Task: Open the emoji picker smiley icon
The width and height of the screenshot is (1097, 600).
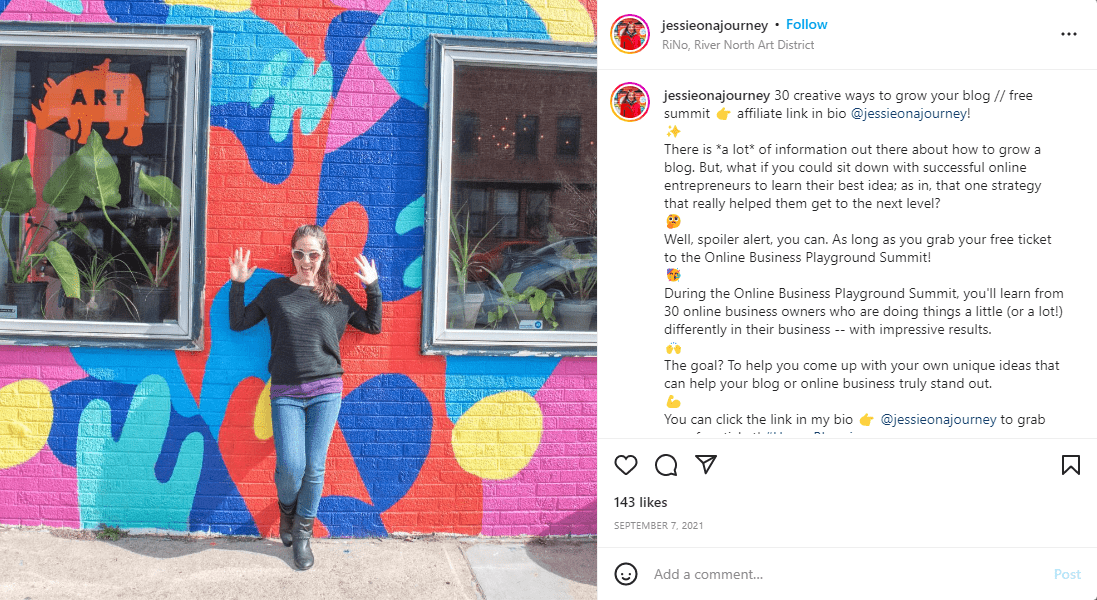Action: pyautogui.click(x=625, y=574)
